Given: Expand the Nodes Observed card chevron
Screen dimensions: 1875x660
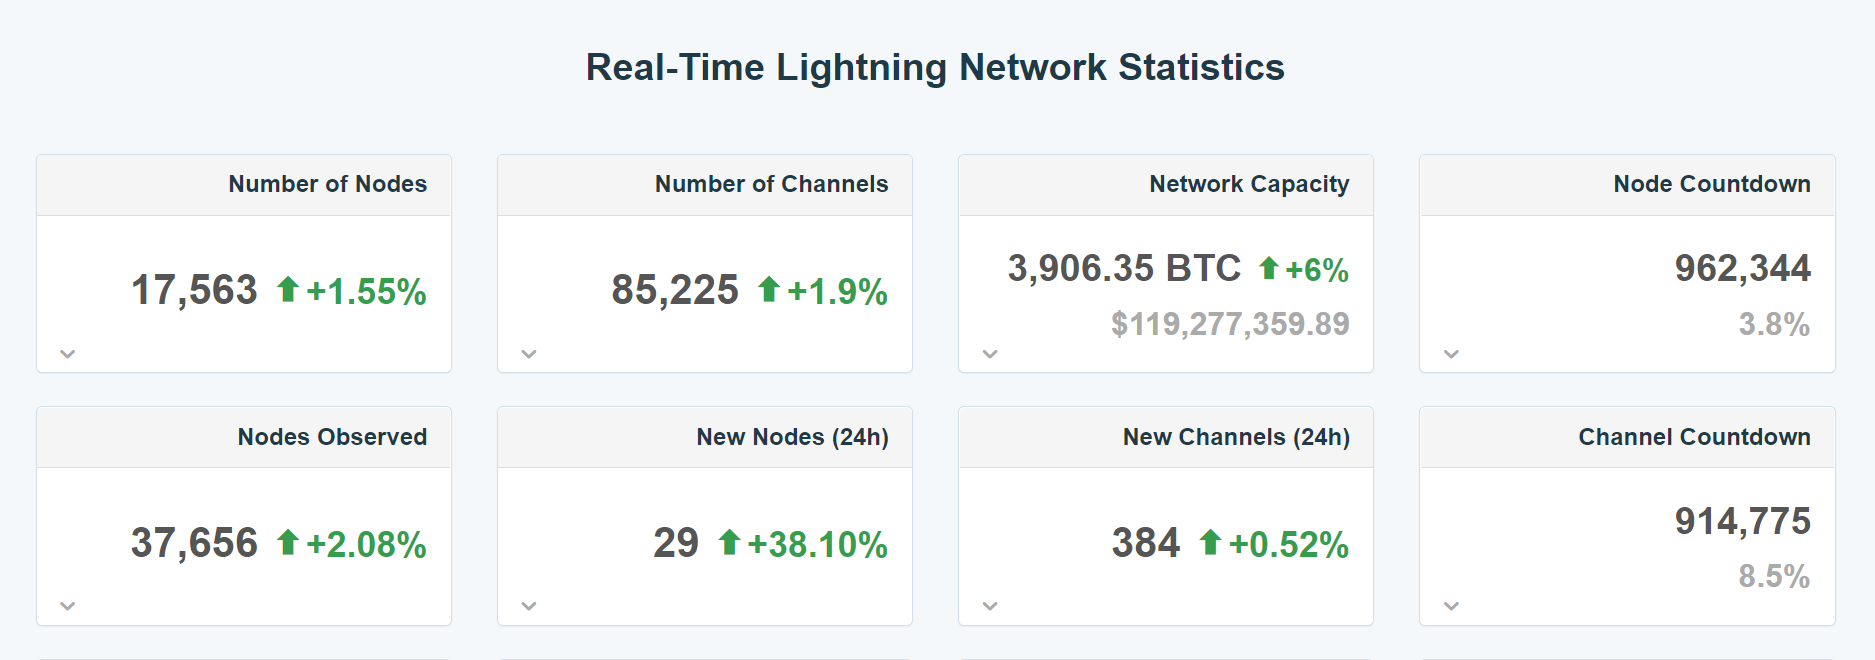Looking at the screenshot, I should click(x=68, y=606).
